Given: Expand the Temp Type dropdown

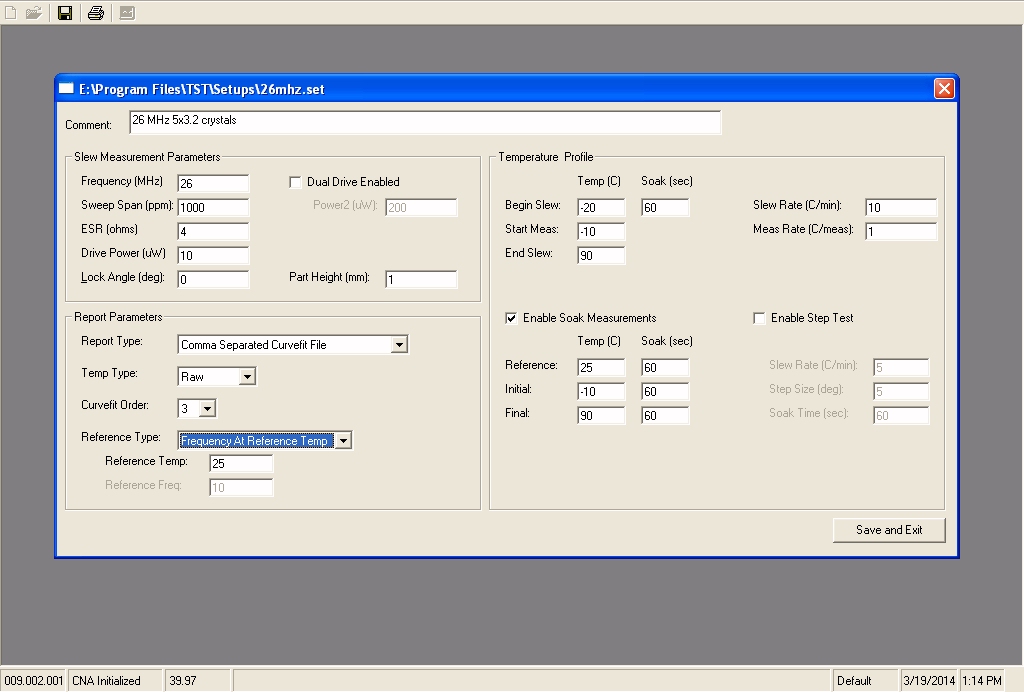Looking at the screenshot, I should (x=248, y=377).
